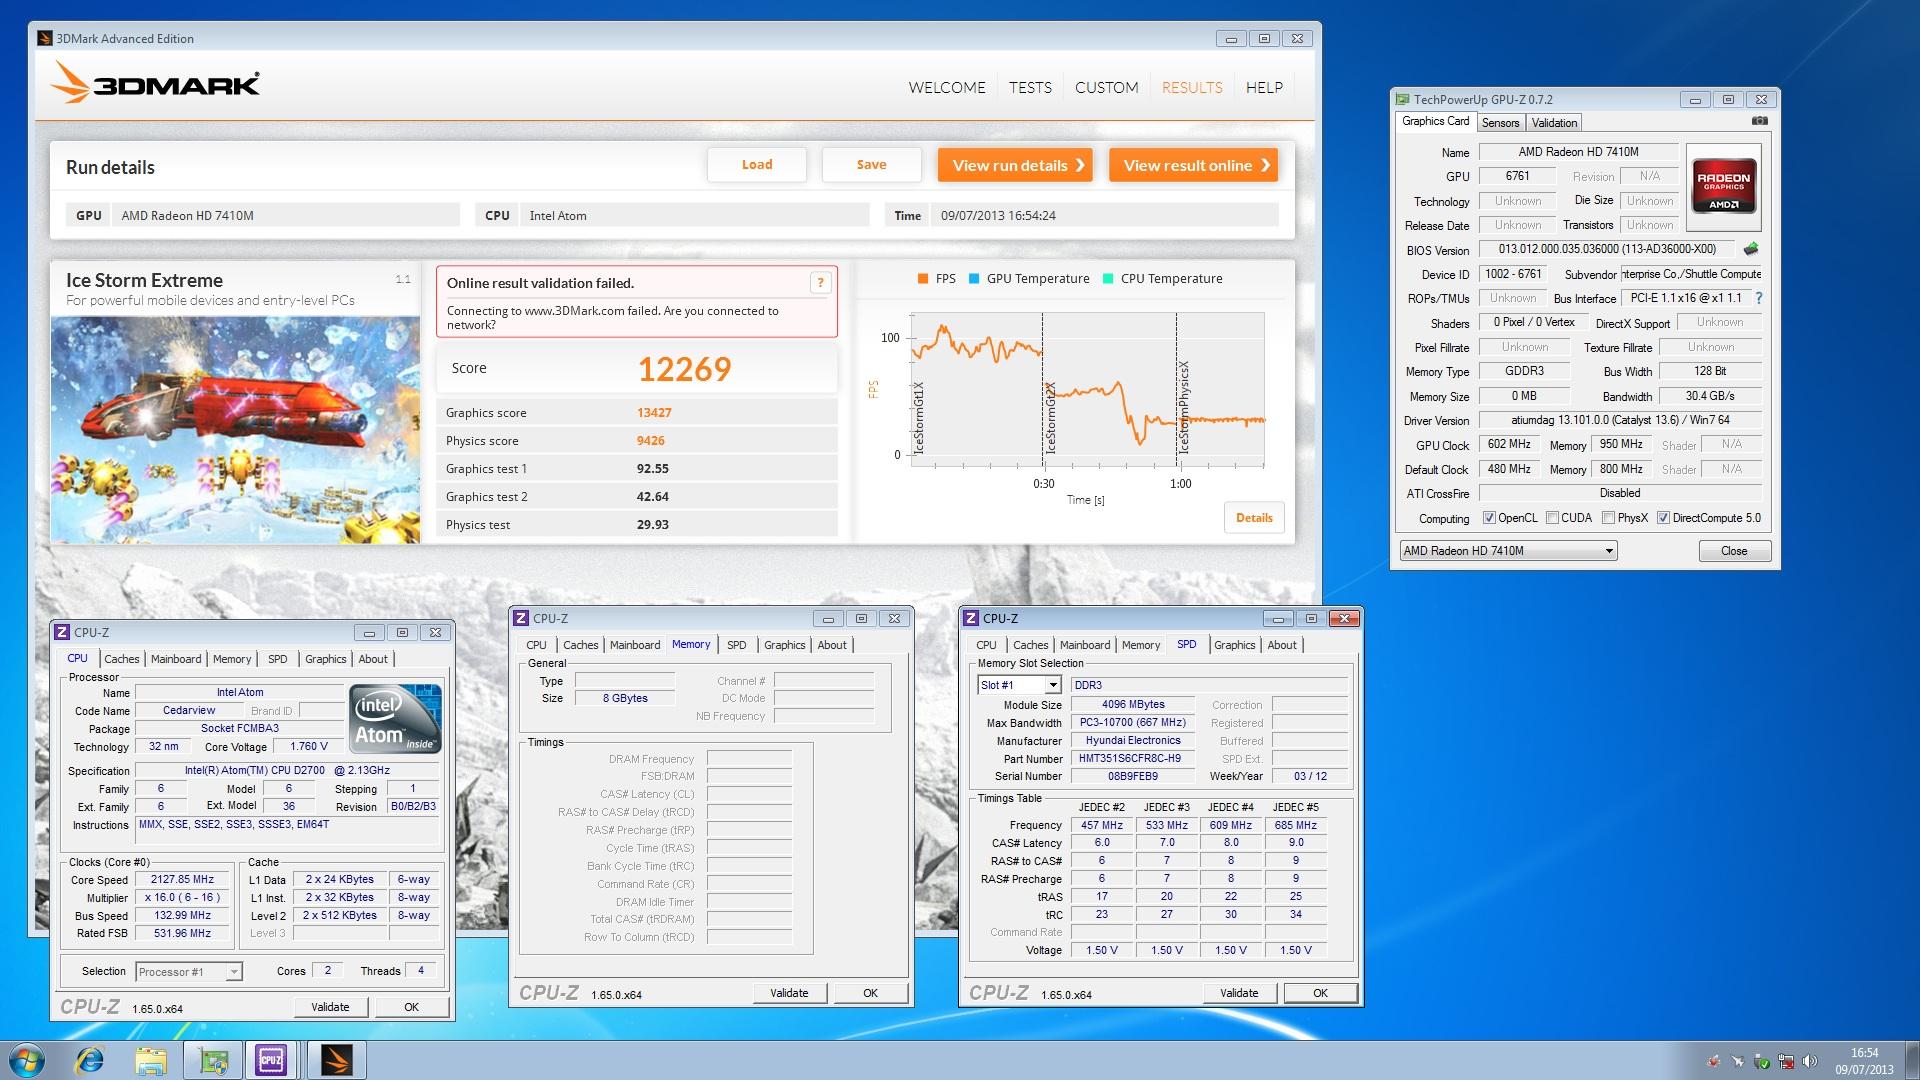Open About tab in right CPU-Z window
1920x1080 pixels.
[1282, 645]
